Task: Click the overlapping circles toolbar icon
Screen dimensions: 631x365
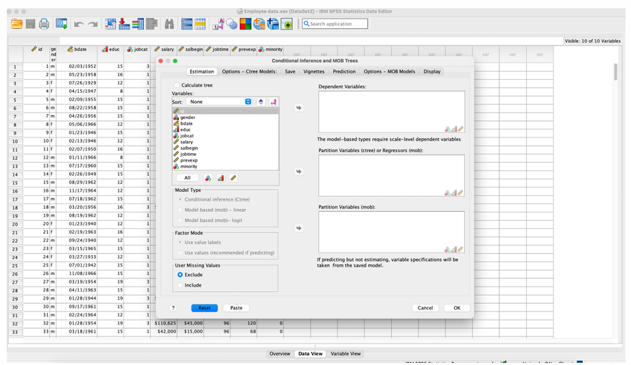Action: tap(232, 24)
